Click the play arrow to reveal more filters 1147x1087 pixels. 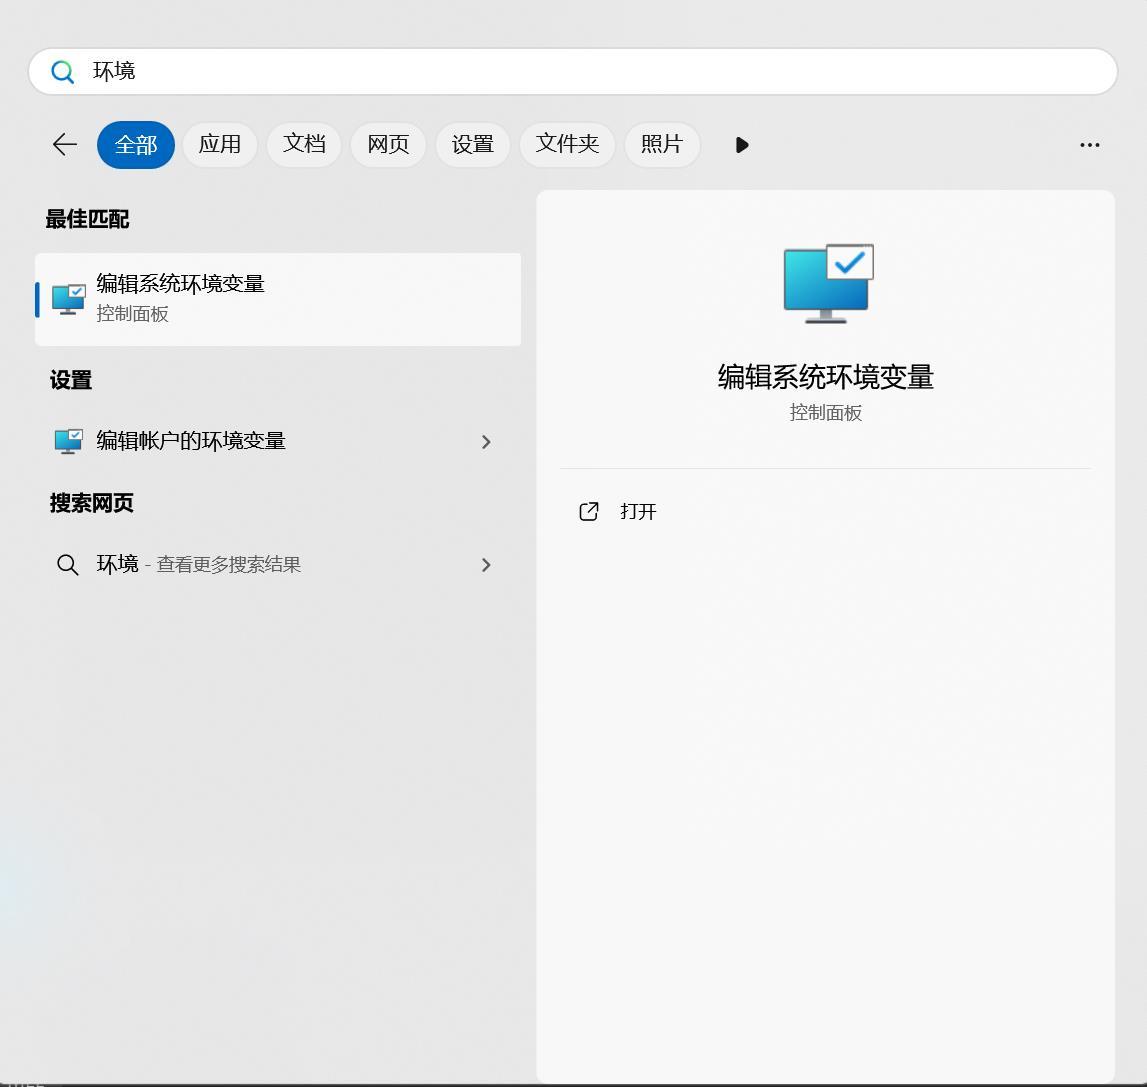741,144
